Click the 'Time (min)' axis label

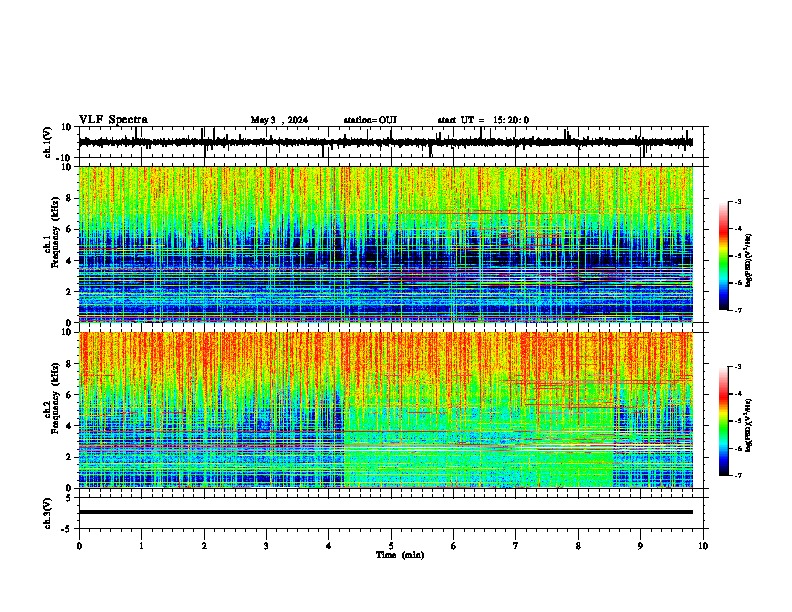click(x=400, y=555)
